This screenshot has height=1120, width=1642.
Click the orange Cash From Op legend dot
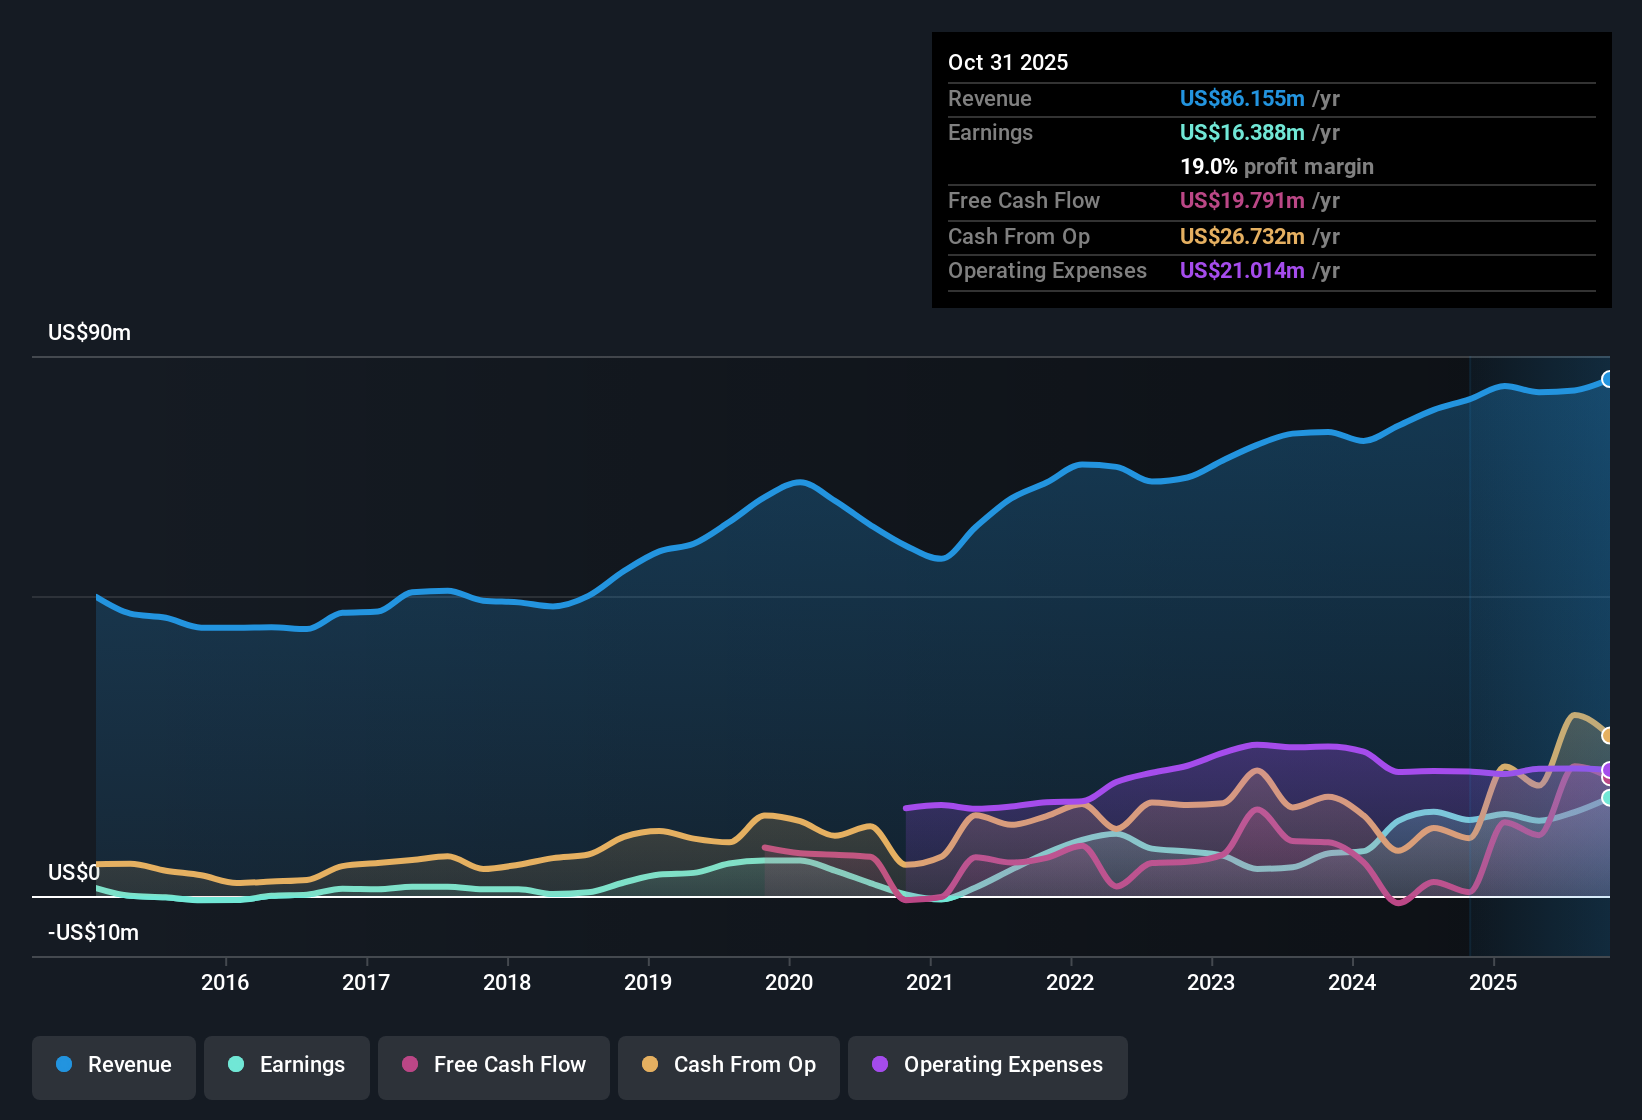[649, 1065]
